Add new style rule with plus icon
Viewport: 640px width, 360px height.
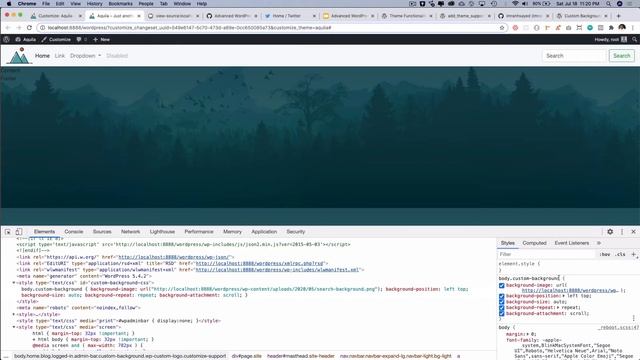[633, 254]
